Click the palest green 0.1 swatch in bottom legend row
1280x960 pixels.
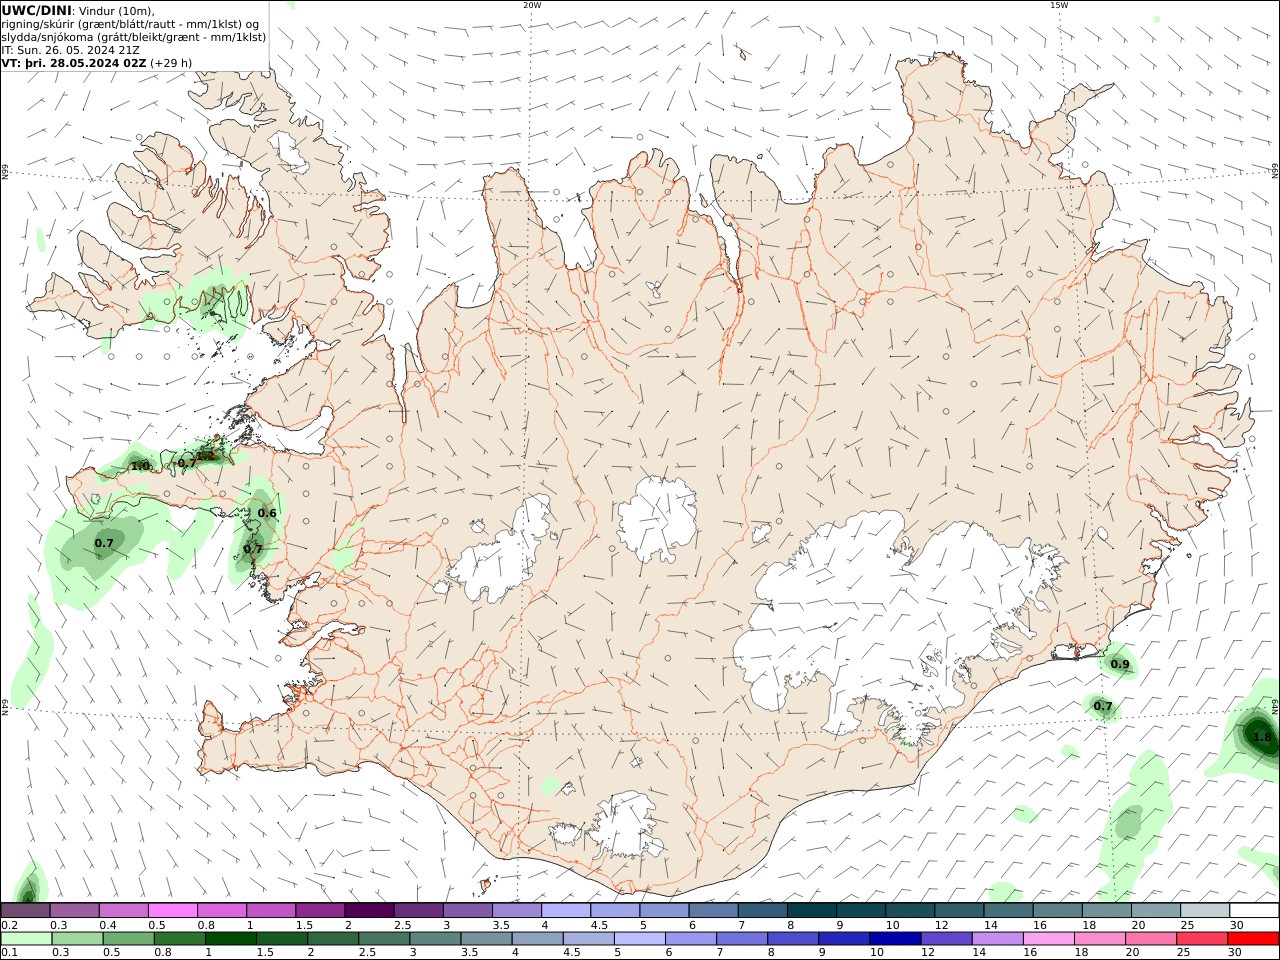pos(26,939)
